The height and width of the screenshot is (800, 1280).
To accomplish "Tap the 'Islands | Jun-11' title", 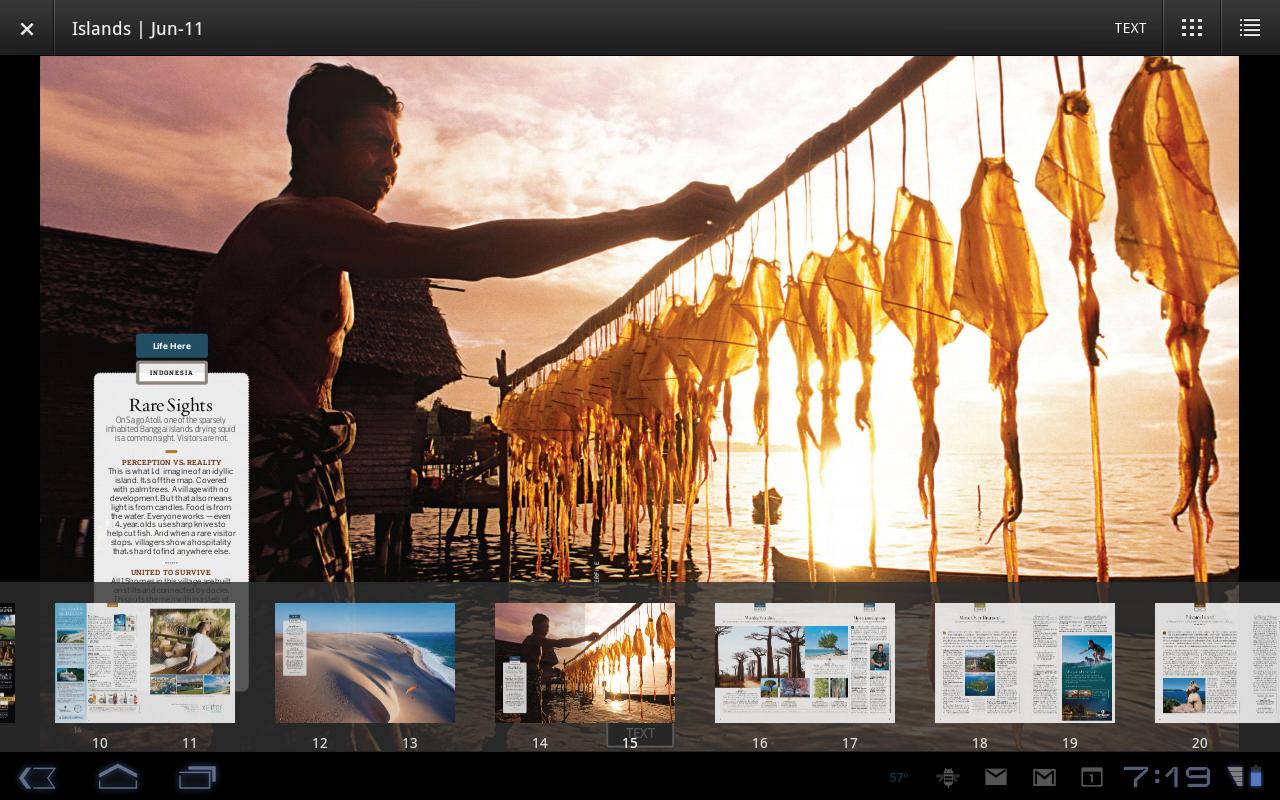I will coord(138,28).
